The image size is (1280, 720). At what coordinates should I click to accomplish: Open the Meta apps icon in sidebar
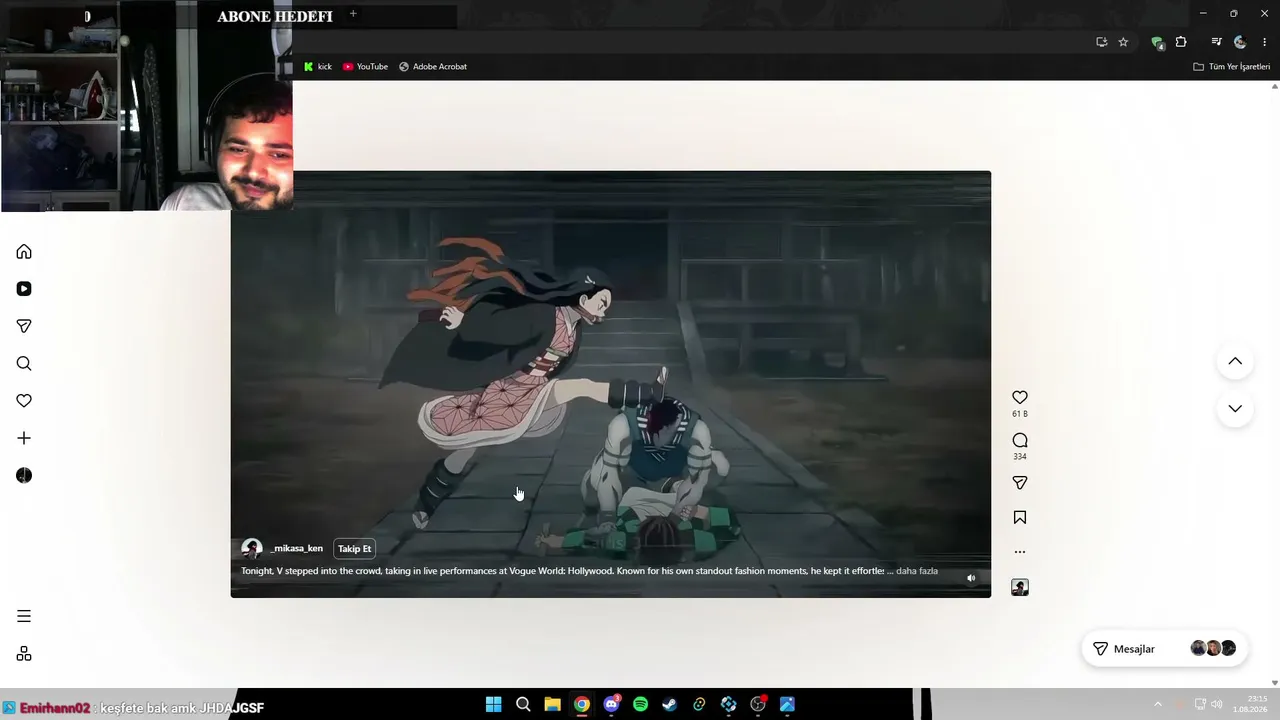pos(24,654)
